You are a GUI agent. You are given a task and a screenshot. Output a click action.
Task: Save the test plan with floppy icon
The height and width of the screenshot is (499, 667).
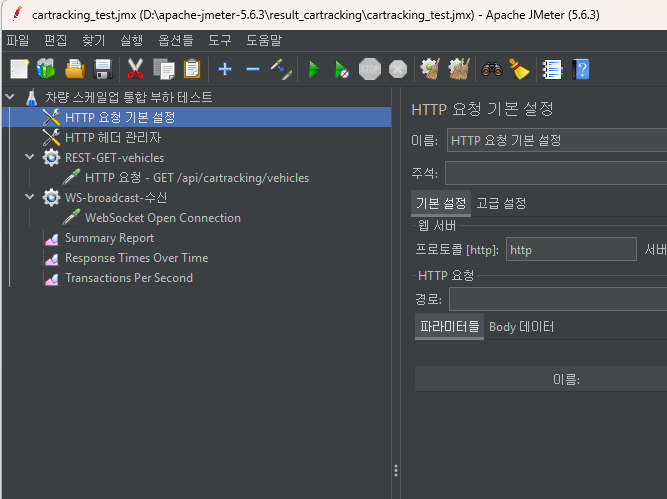point(103,69)
